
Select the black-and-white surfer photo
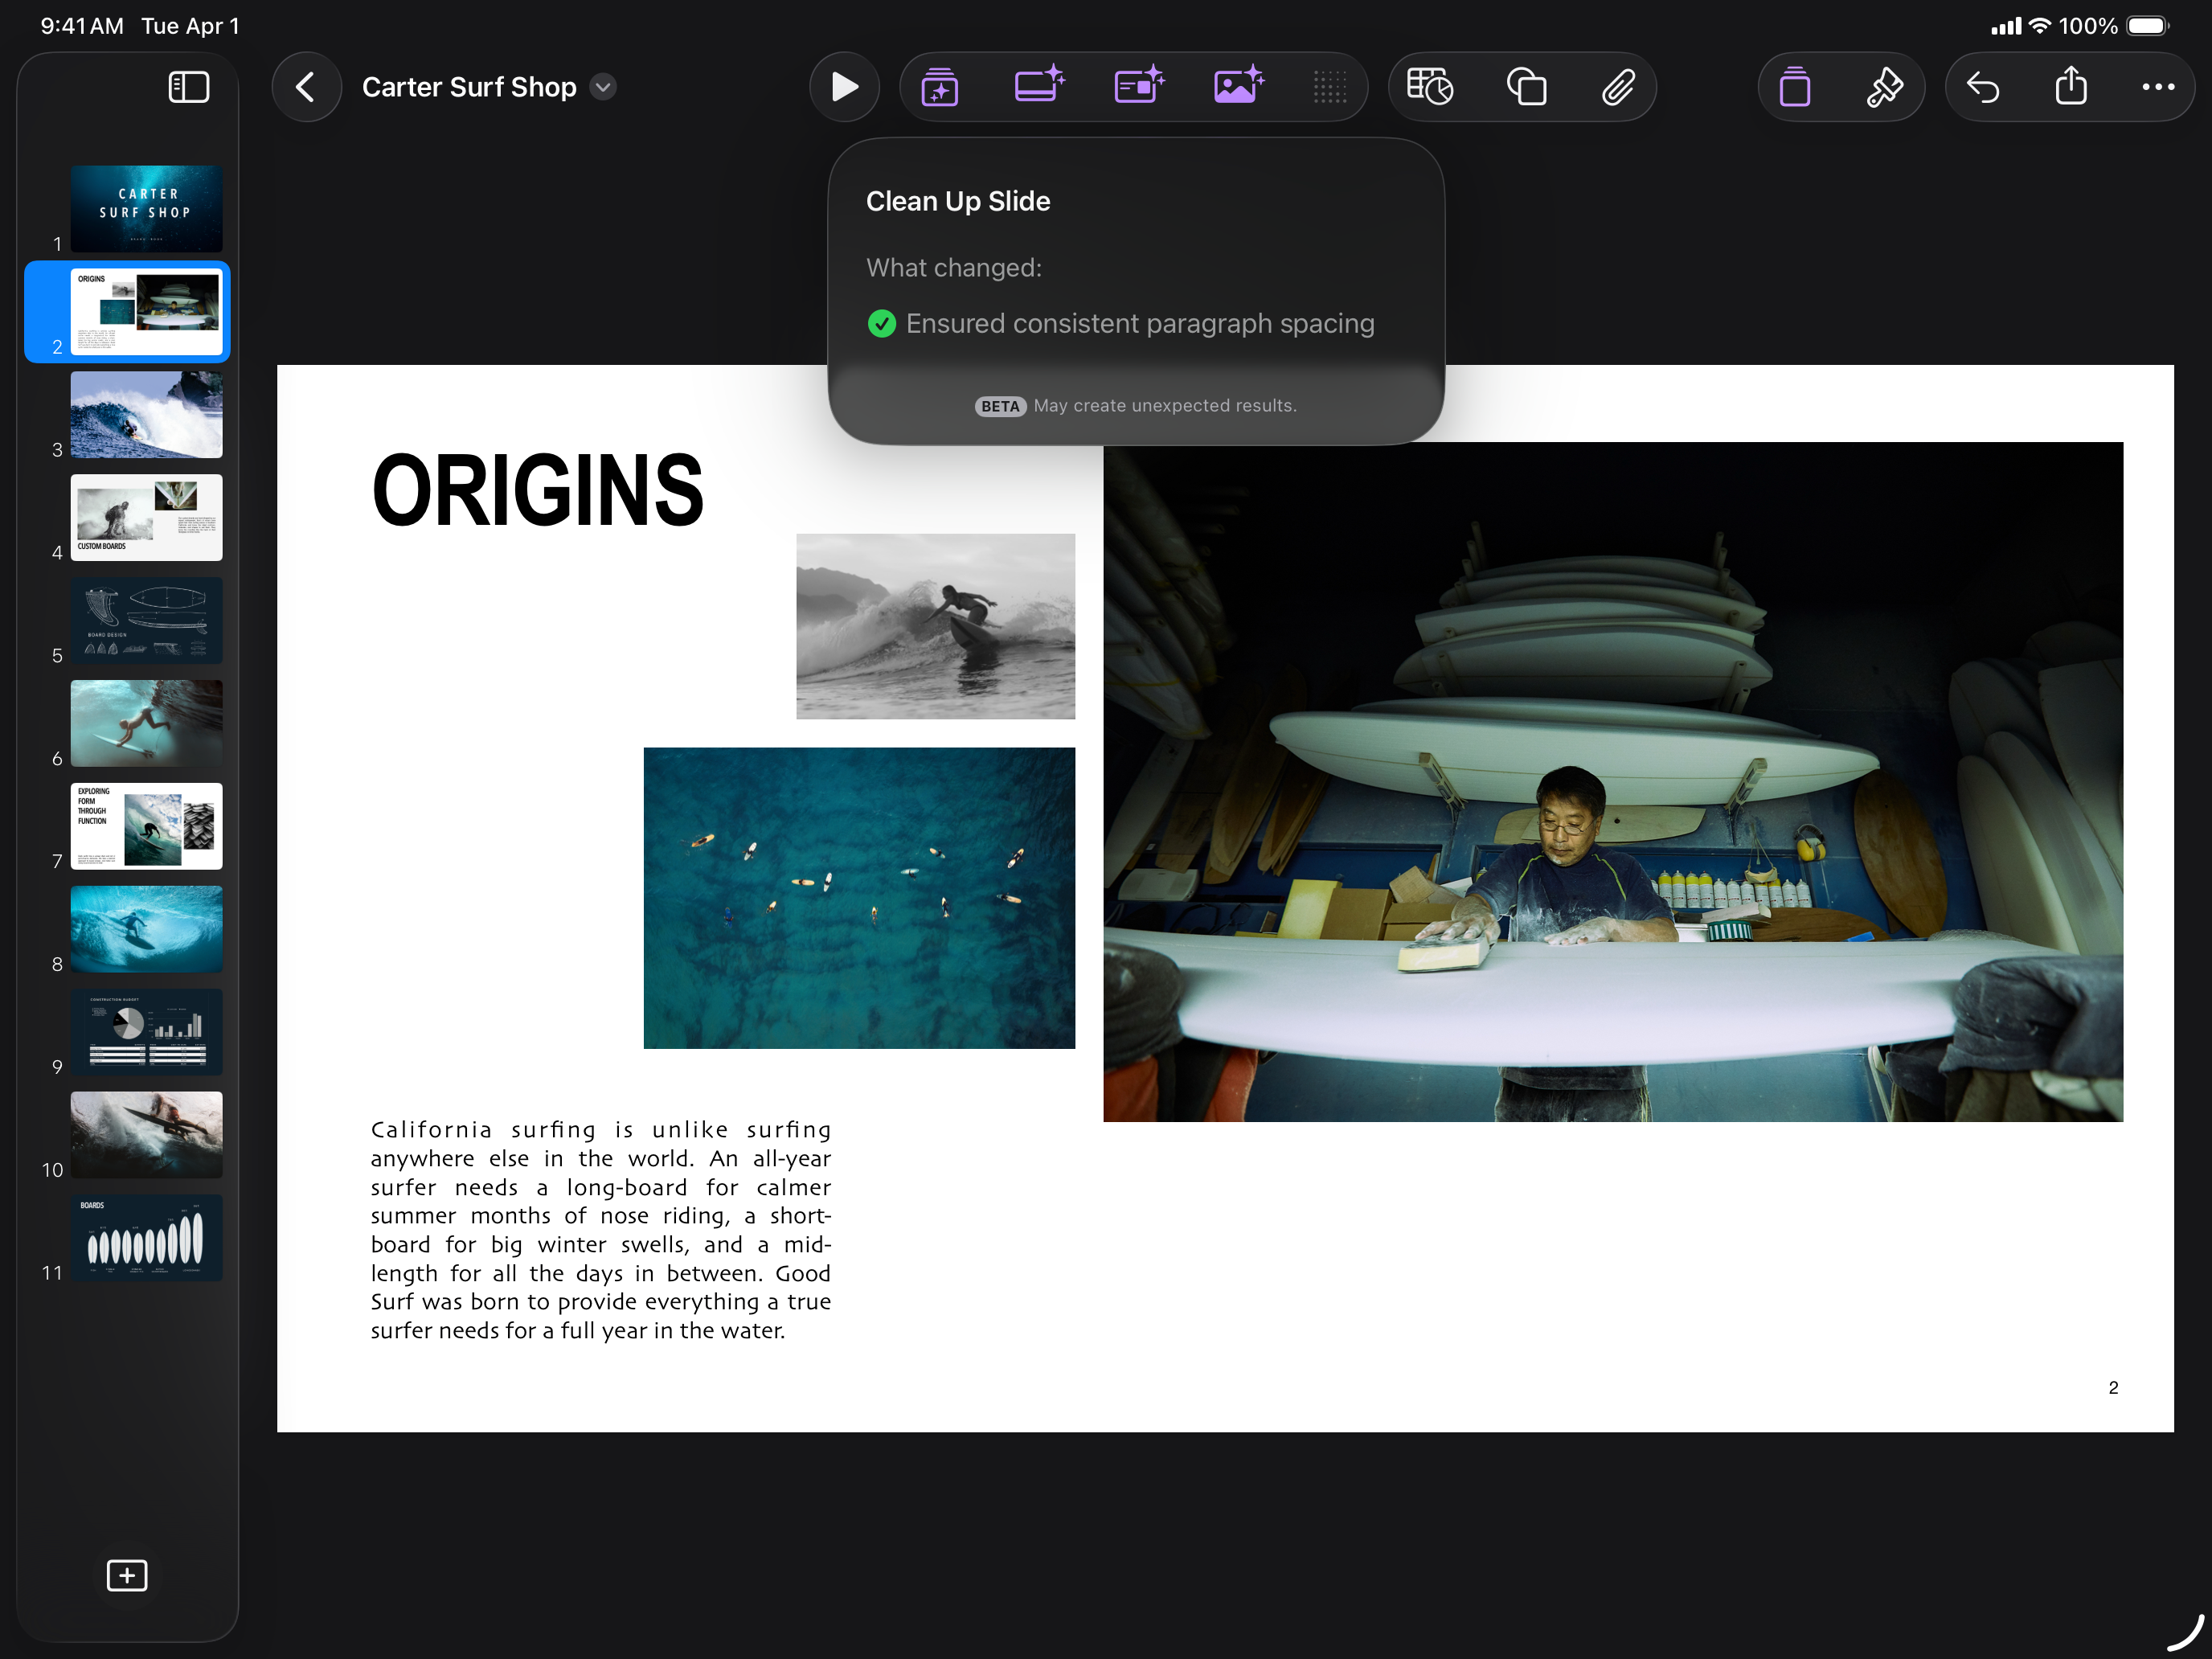pos(935,626)
